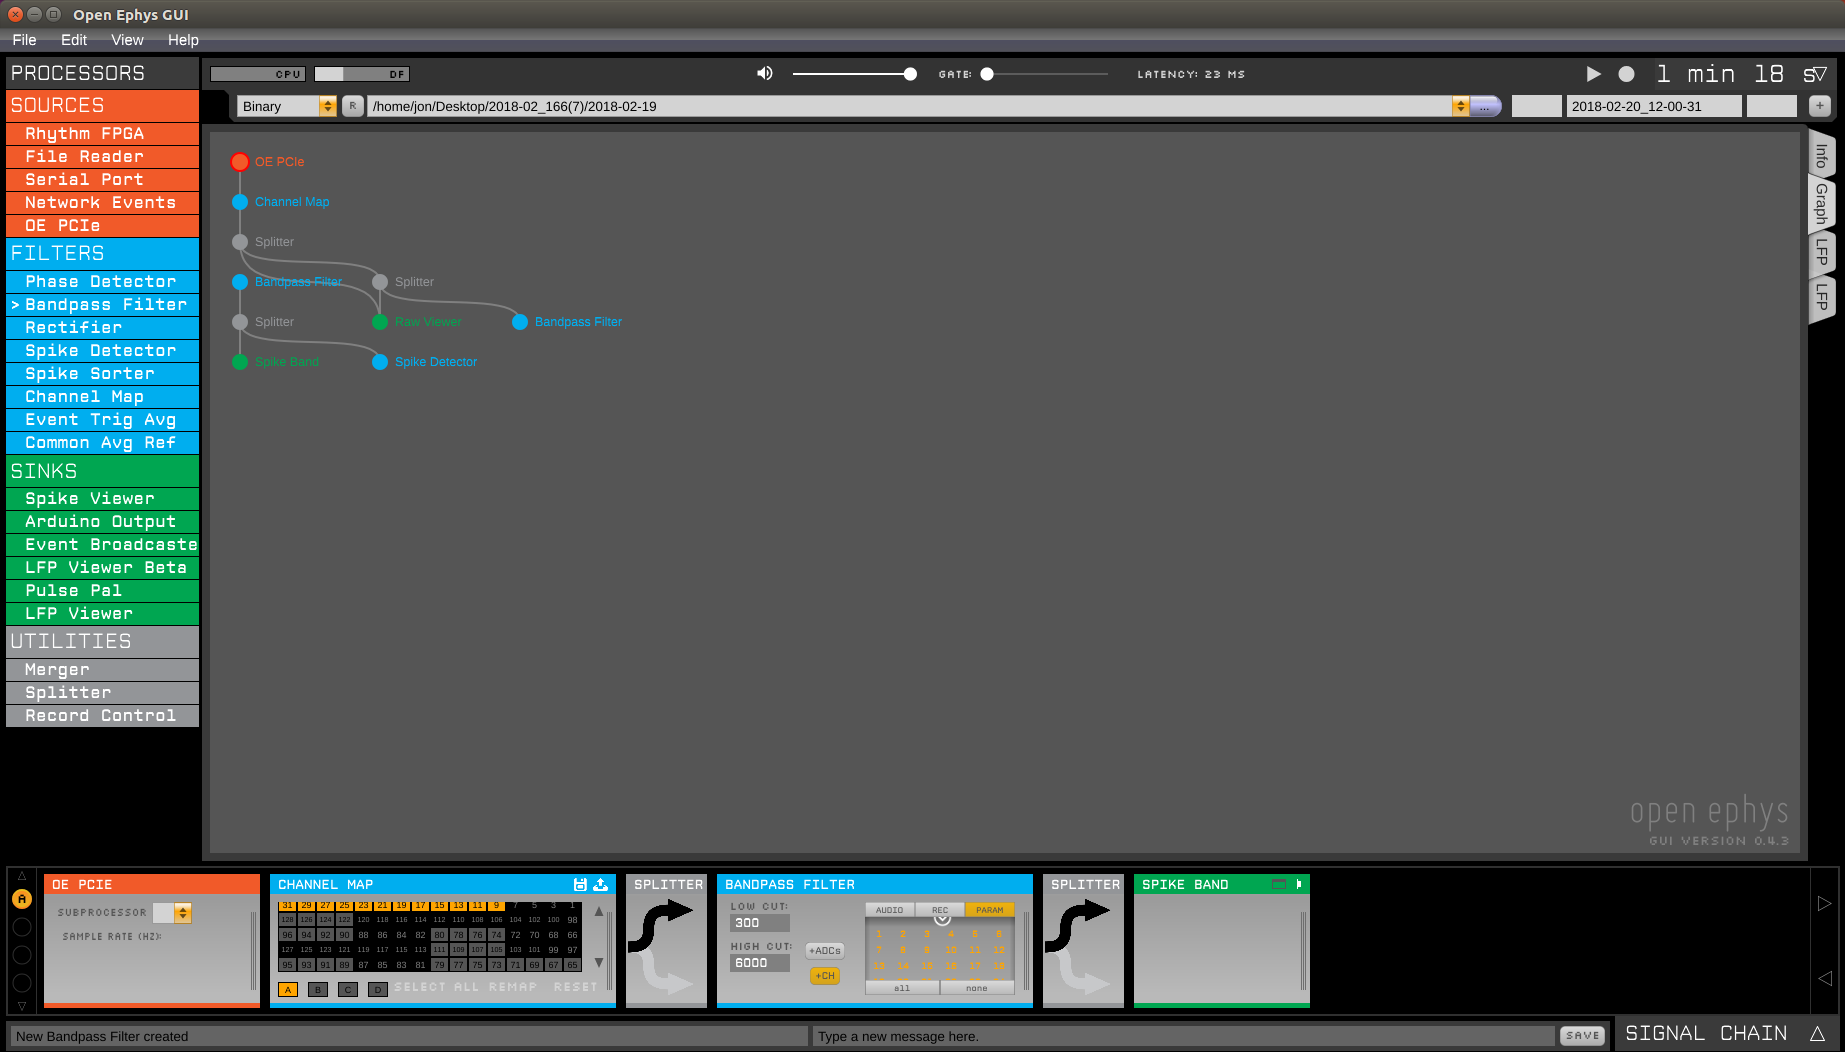Select all channels with the all button

tap(901, 987)
